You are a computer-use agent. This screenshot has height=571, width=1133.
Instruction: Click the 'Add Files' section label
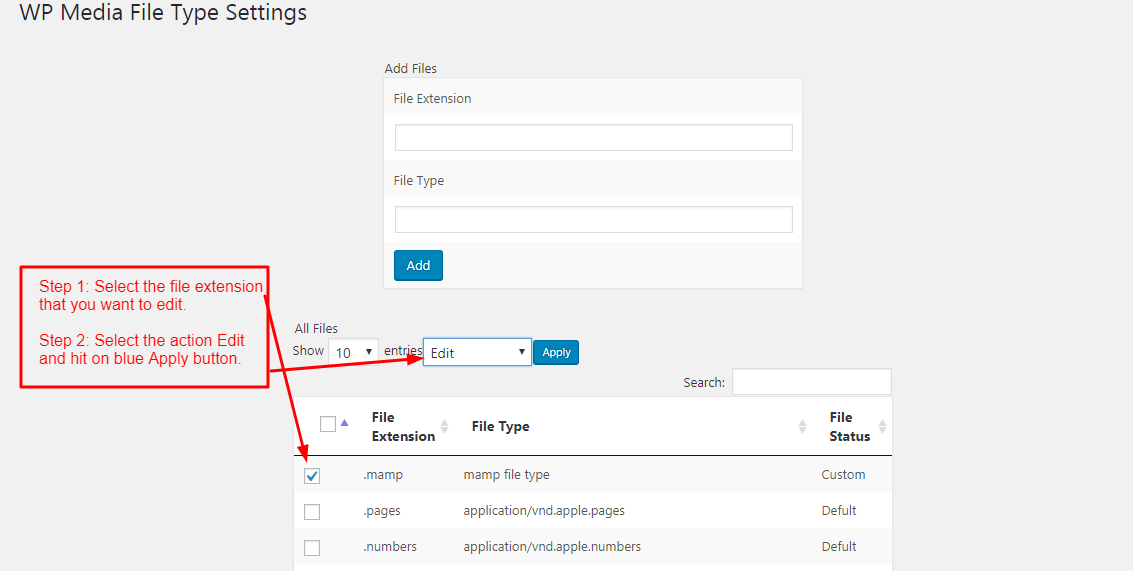click(410, 69)
